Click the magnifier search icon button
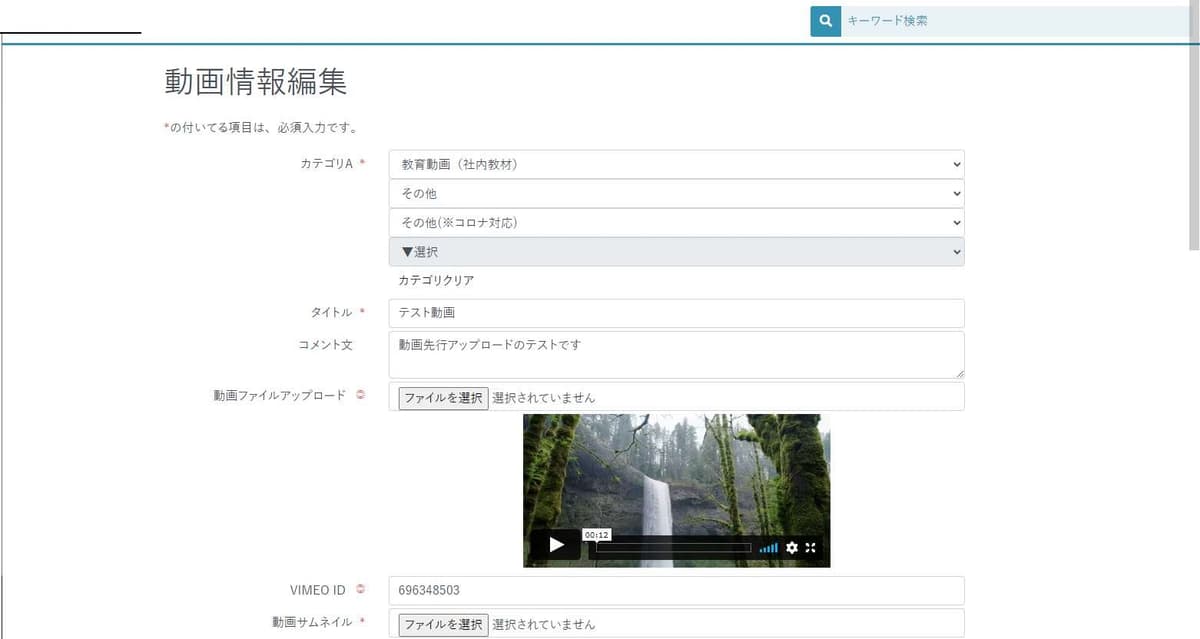The width and height of the screenshot is (1200, 639). pos(825,20)
